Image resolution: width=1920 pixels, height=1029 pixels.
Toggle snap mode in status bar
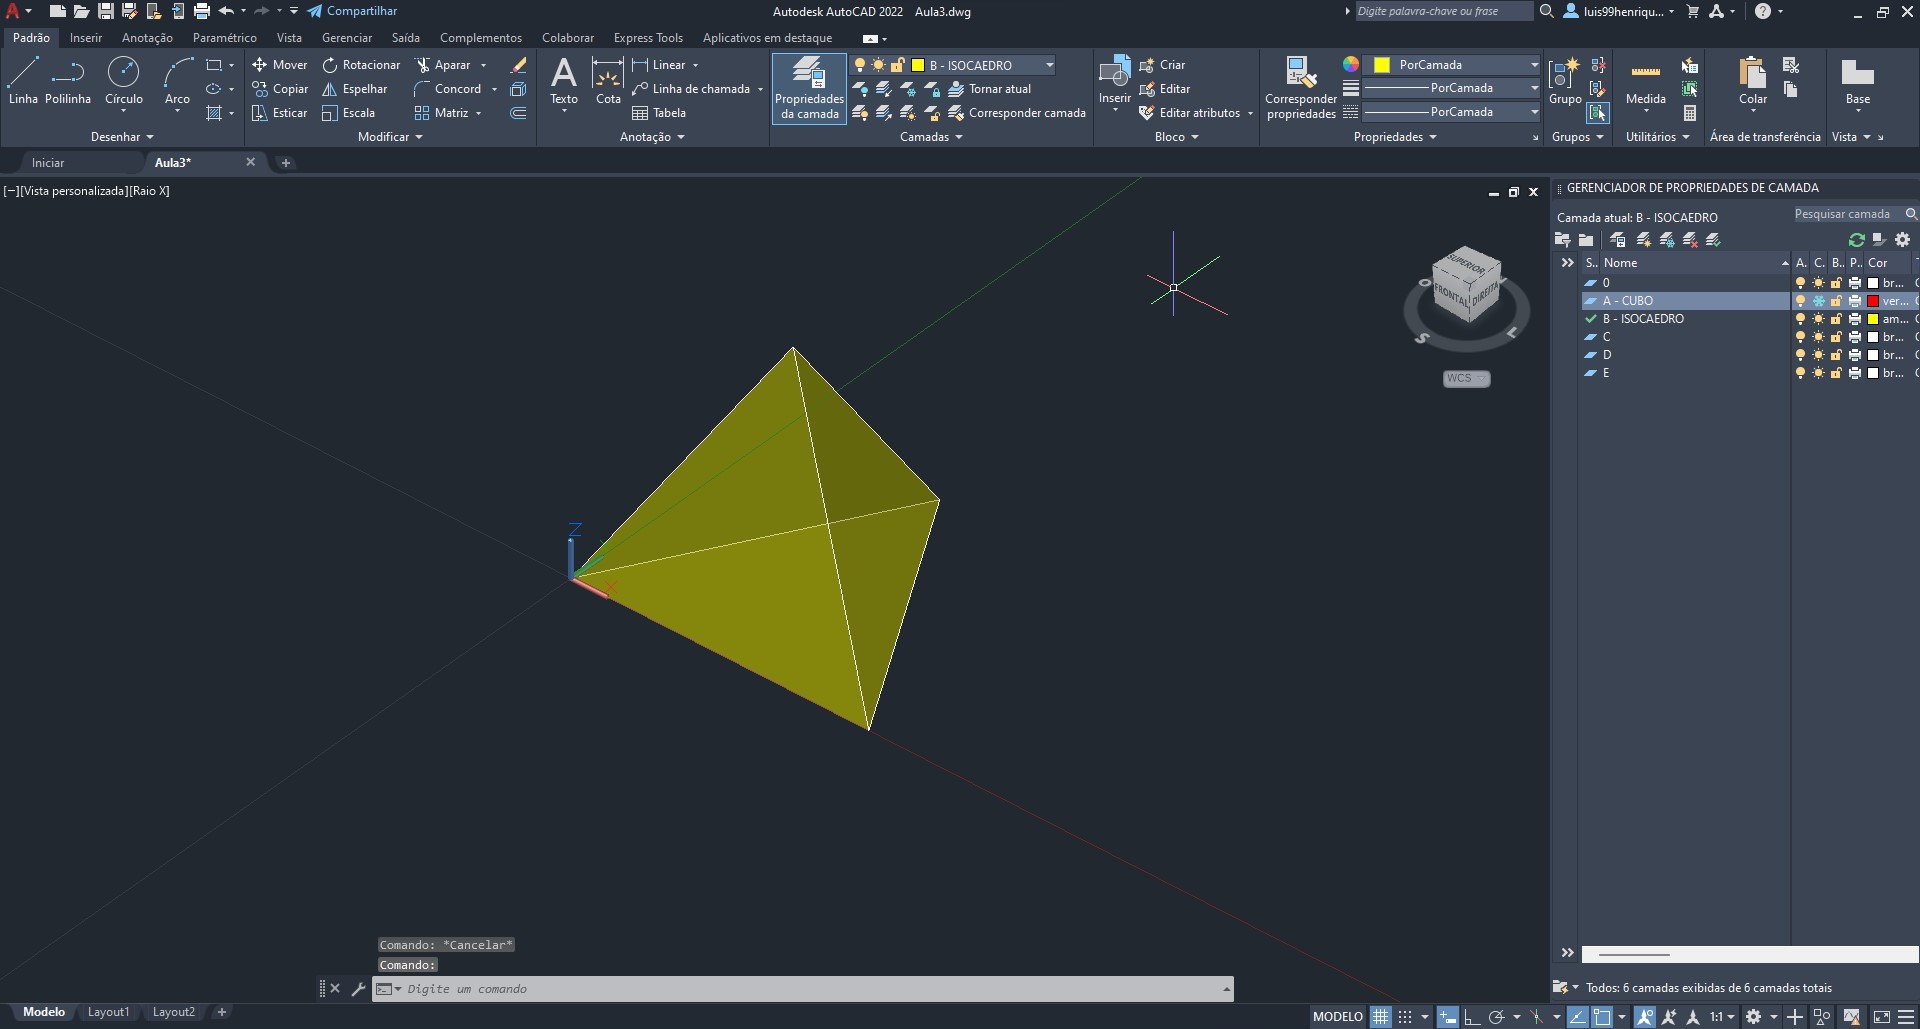1405,1017
